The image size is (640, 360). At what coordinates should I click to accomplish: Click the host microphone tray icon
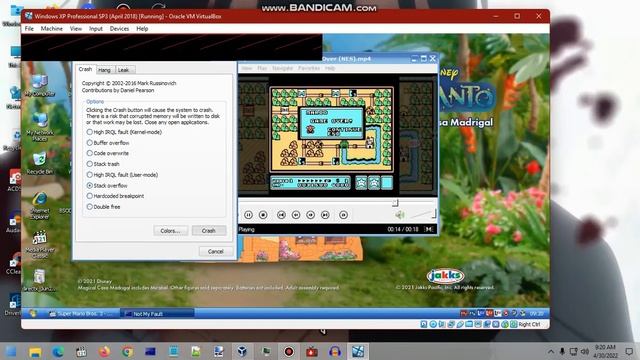[562, 351]
